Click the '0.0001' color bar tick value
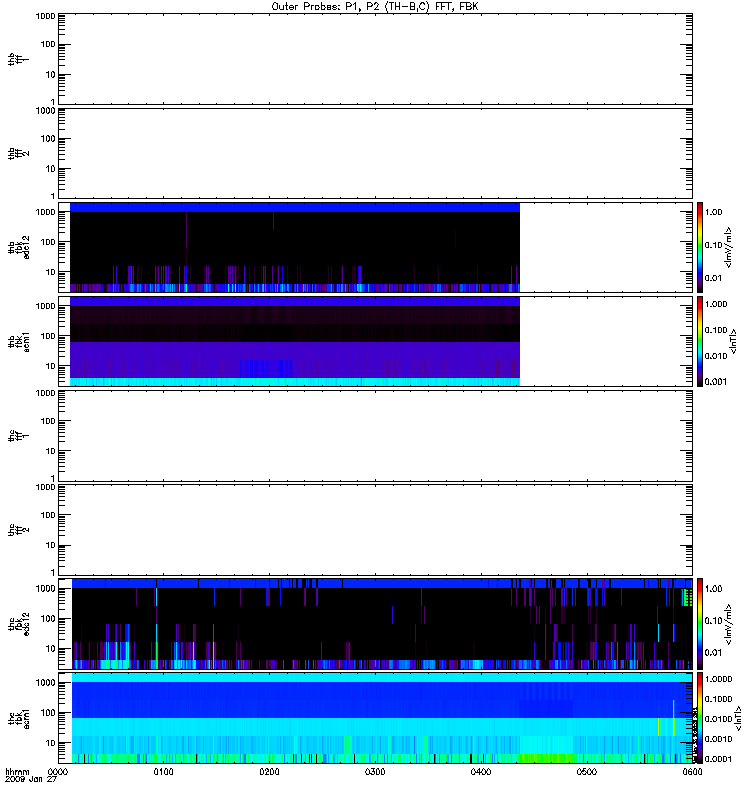 718,759
